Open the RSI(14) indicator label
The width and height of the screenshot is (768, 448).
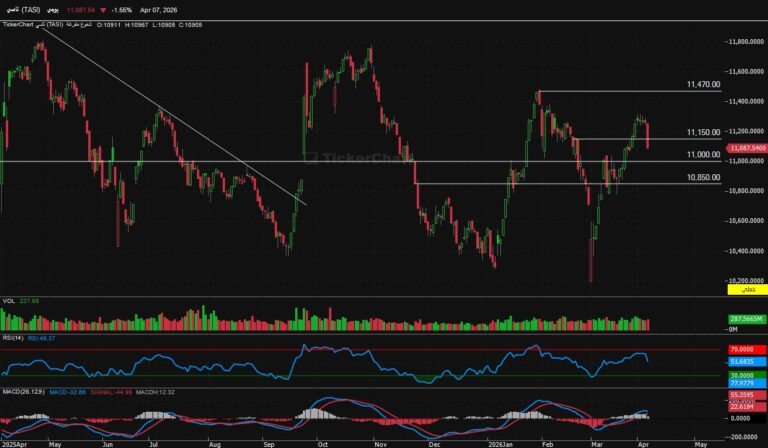click(x=11, y=338)
